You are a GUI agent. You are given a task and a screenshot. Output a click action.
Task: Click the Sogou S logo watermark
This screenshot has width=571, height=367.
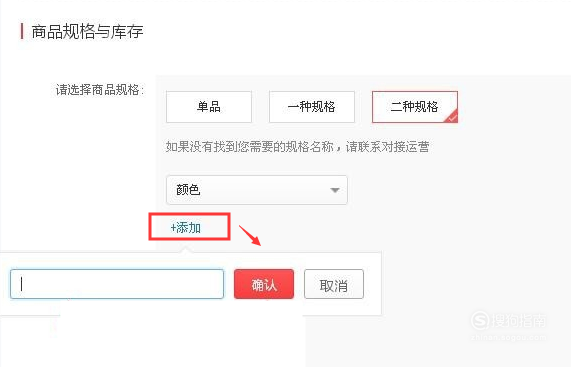pos(480,320)
